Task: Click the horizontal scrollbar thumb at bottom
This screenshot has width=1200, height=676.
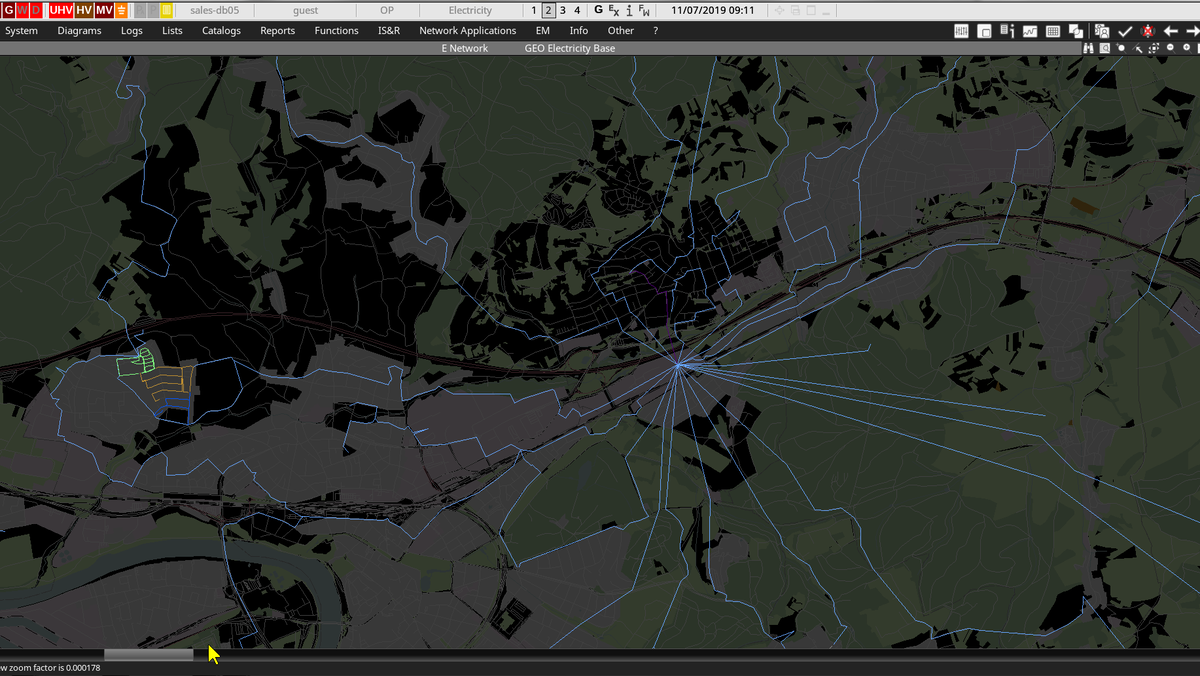Action: [149, 655]
